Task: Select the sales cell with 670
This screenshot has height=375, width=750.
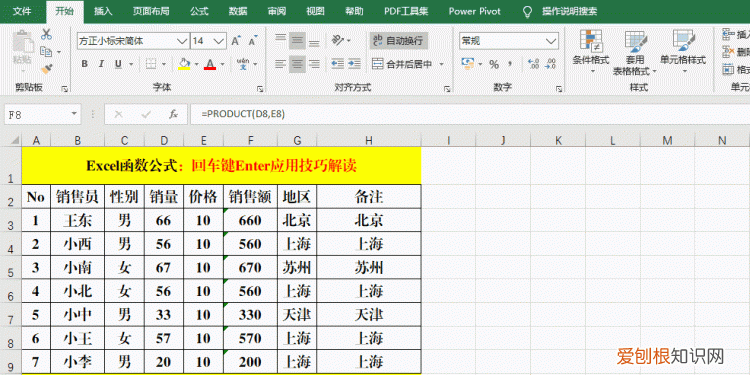Action: tap(250, 267)
